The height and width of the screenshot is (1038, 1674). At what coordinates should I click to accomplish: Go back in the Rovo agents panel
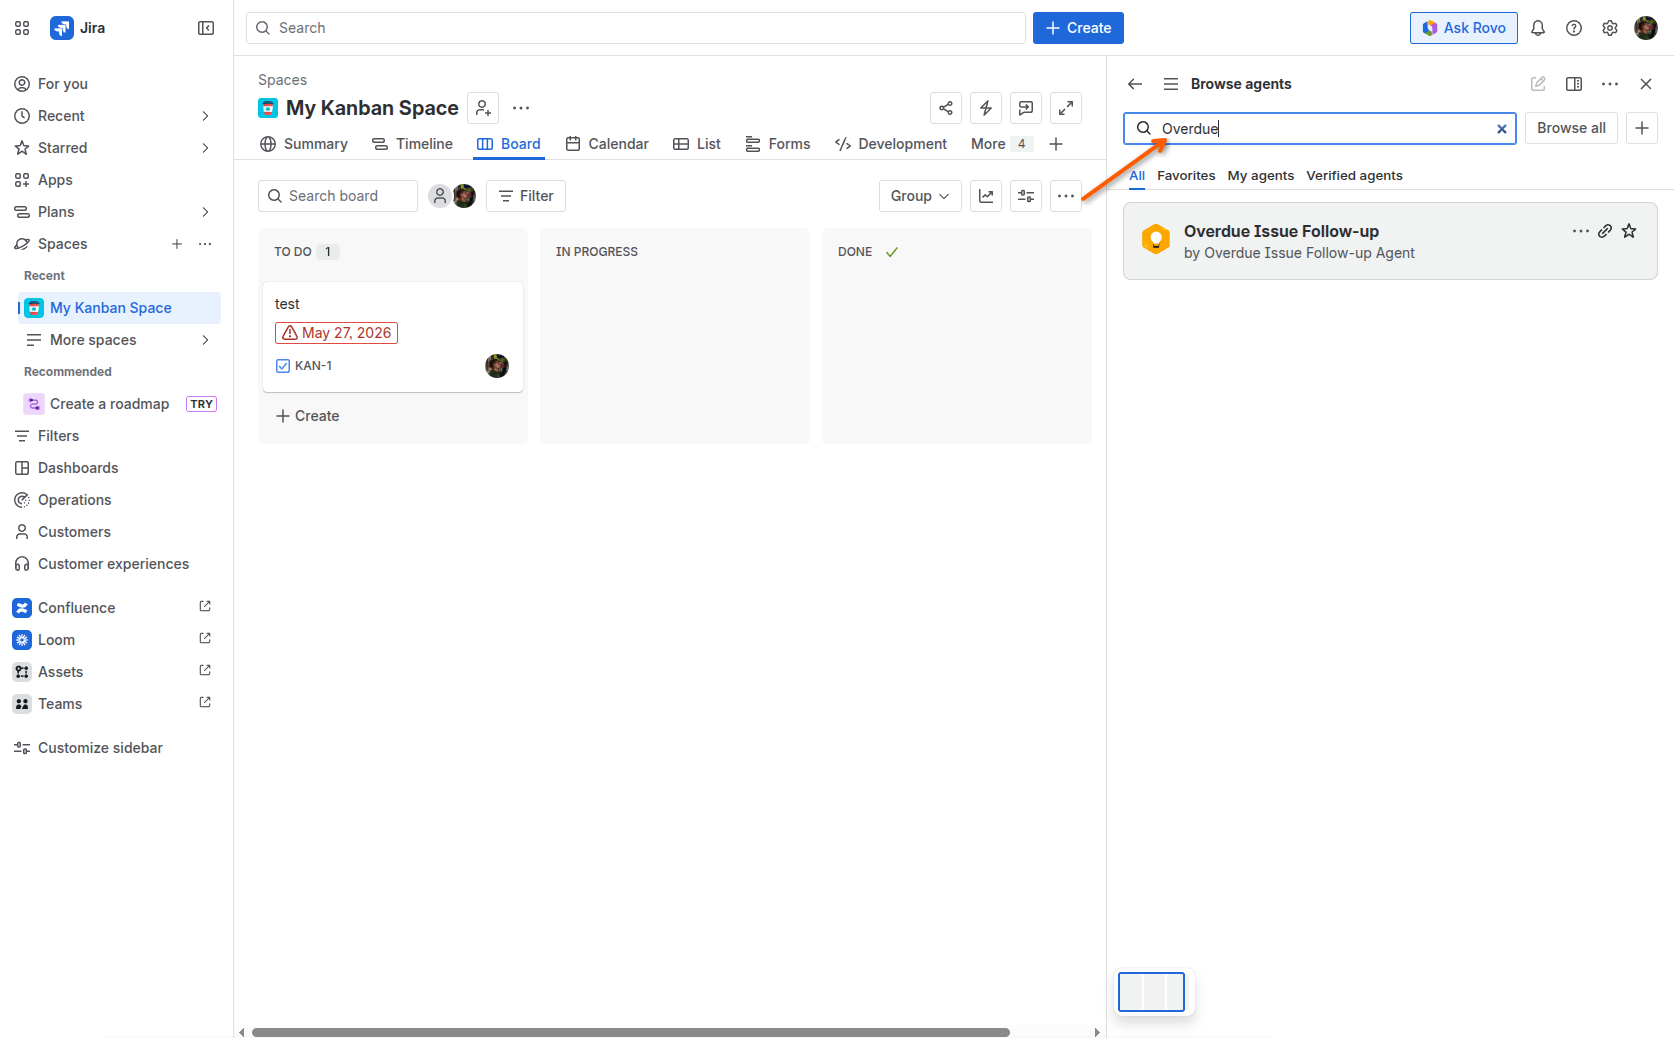[x=1135, y=84]
